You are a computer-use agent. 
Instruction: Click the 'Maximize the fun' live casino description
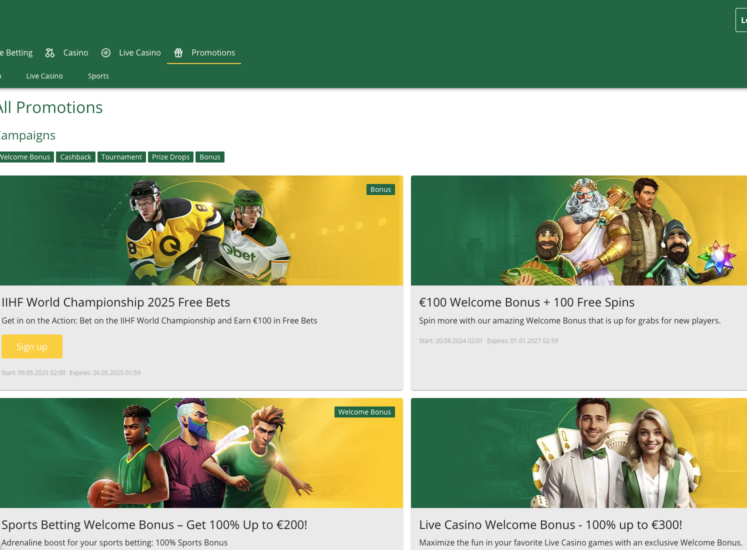[580, 543]
